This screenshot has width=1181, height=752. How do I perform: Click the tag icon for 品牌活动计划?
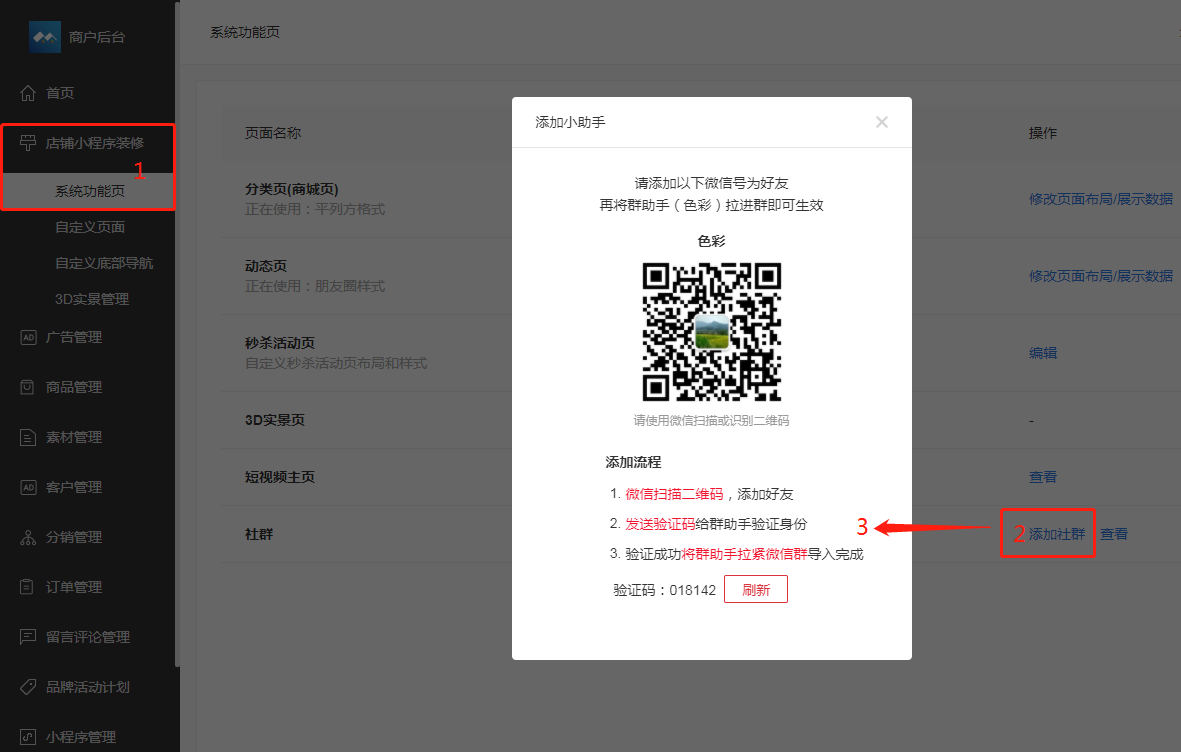pyautogui.click(x=28, y=687)
